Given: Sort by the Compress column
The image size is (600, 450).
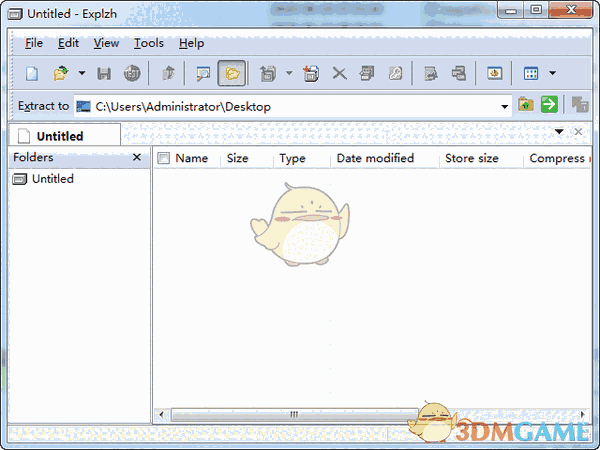Looking at the screenshot, I should 557,158.
